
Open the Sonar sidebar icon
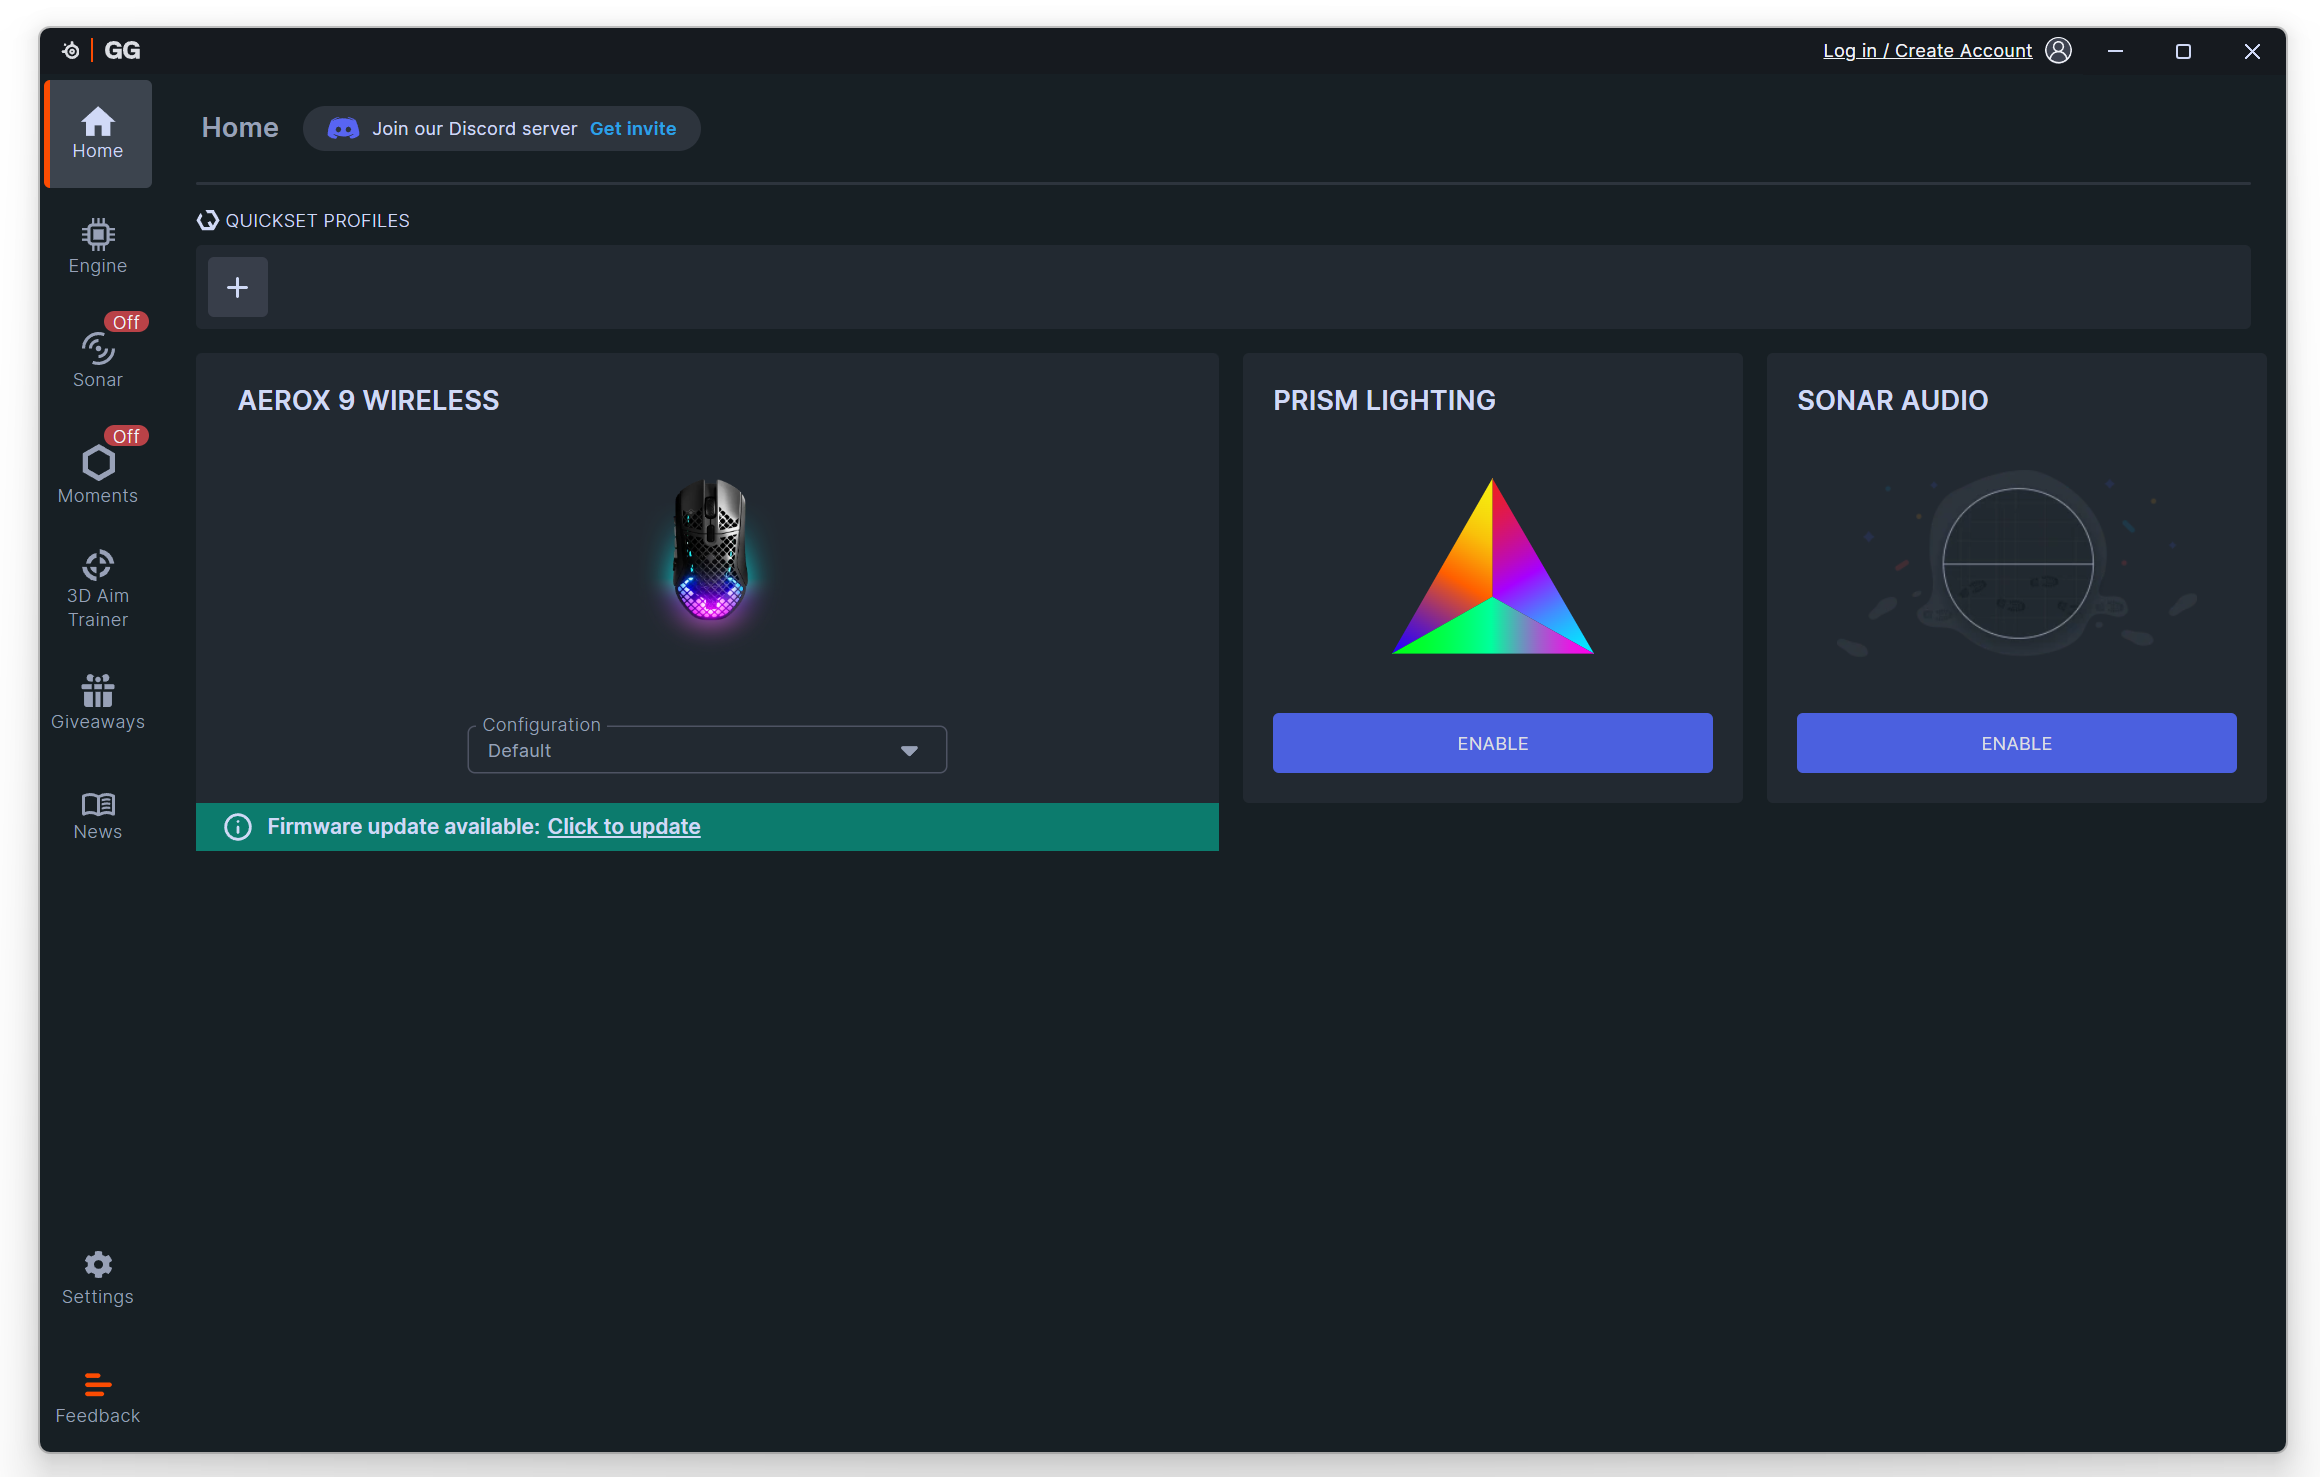pyautogui.click(x=97, y=350)
